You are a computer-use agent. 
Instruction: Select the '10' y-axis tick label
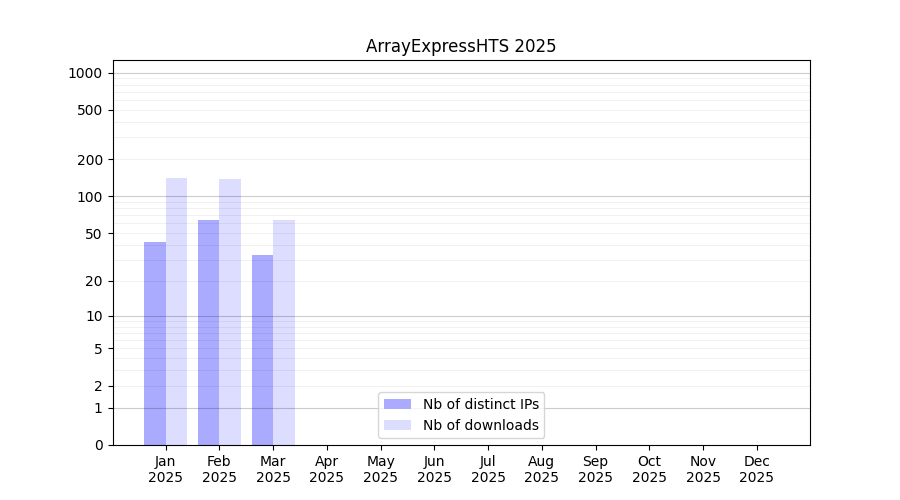pyautogui.click(x=94, y=316)
